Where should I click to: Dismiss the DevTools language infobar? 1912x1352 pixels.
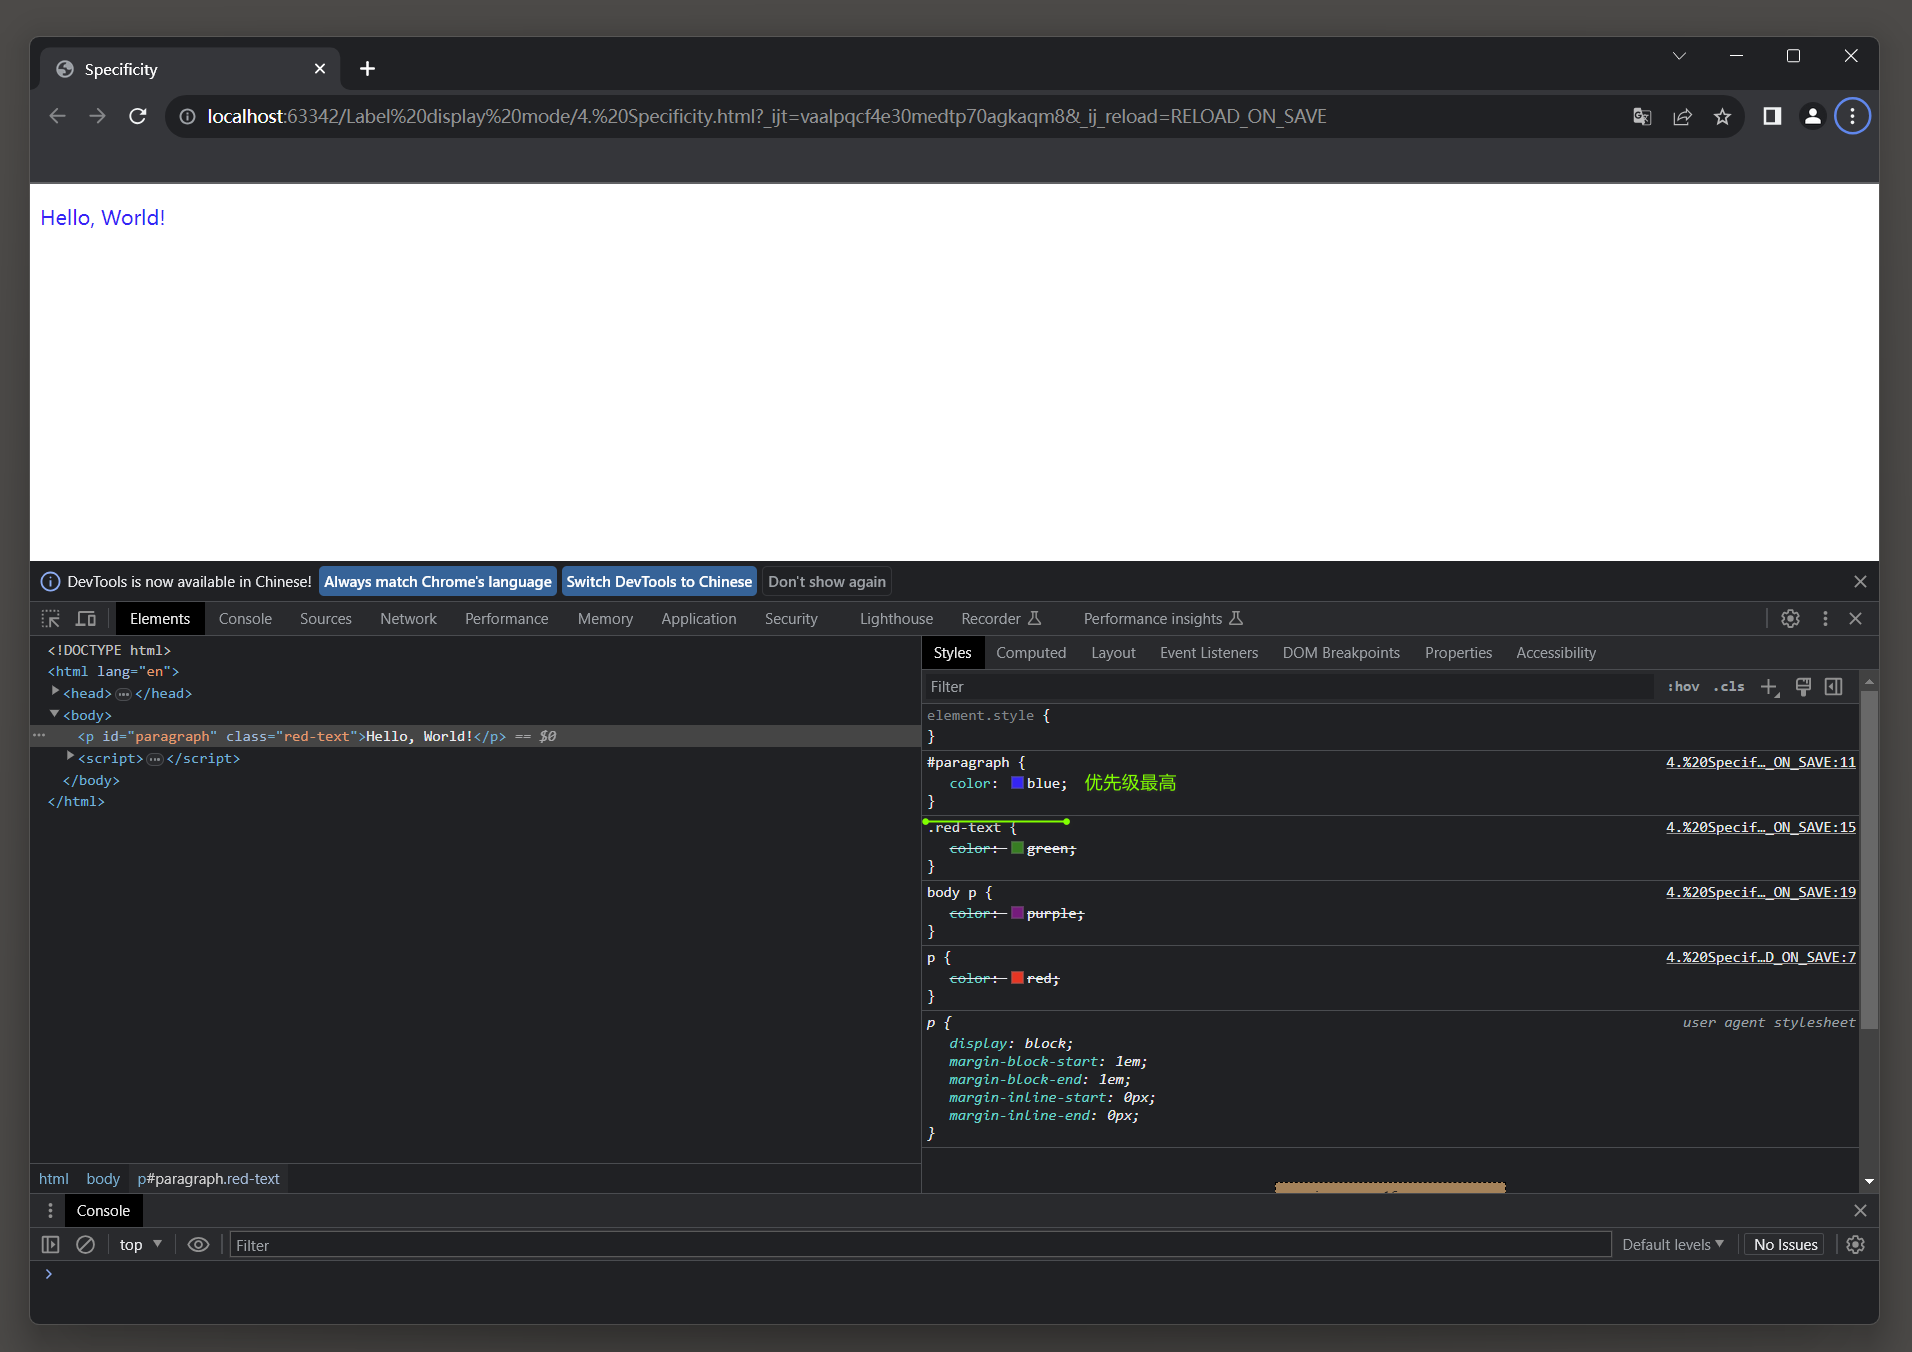1860,582
